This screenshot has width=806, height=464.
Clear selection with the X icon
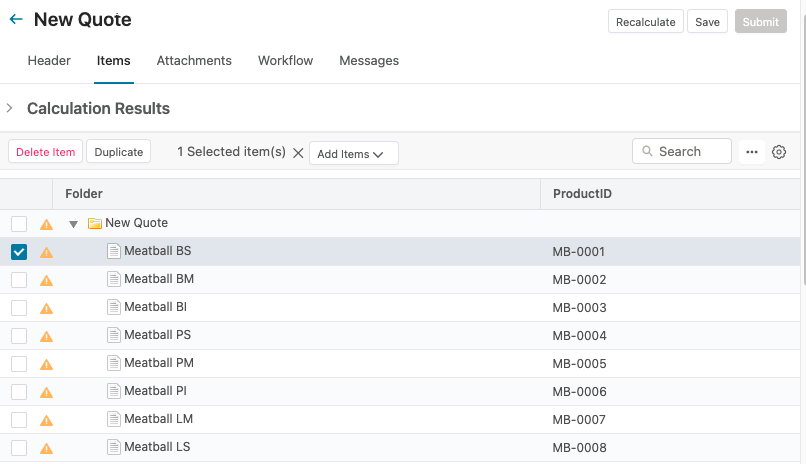pos(298,153)
